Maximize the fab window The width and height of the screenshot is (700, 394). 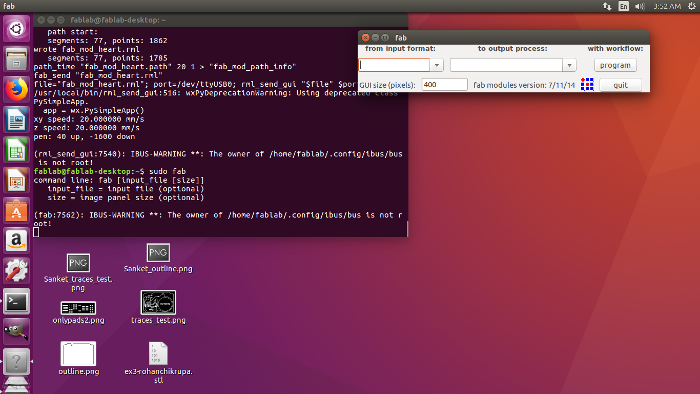point(385,37)
